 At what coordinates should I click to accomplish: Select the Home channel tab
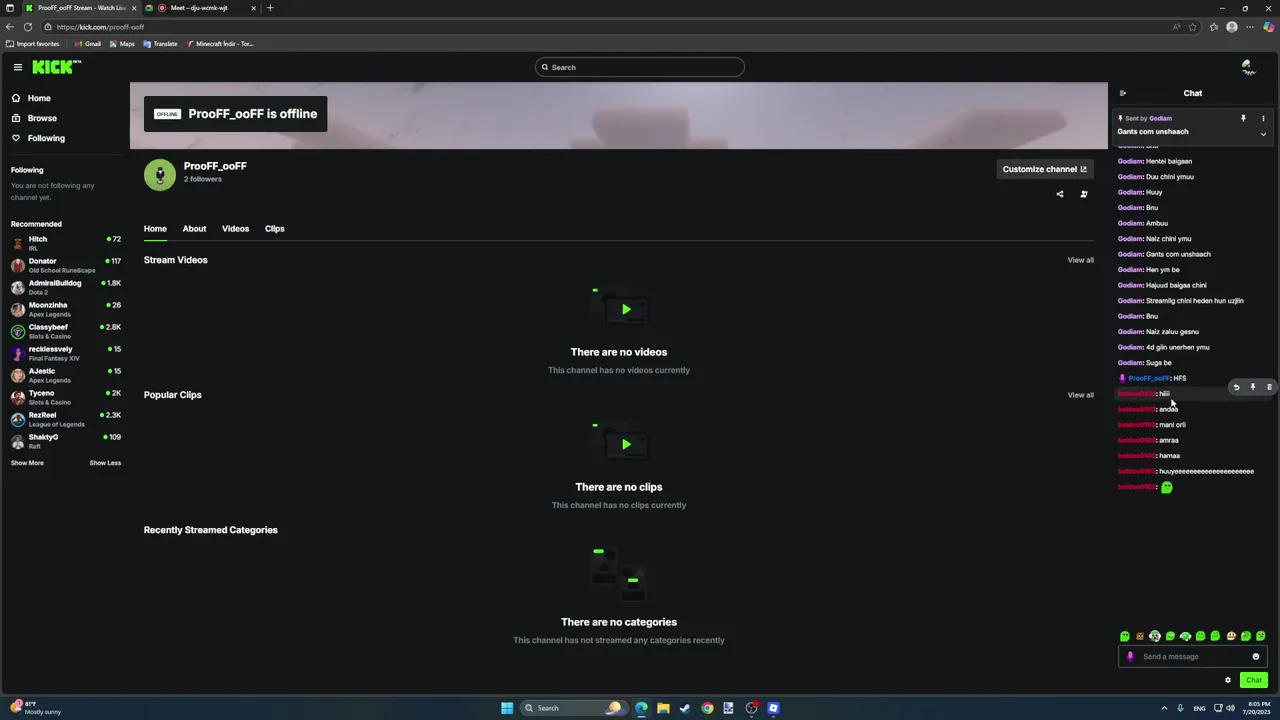[155, 229]
